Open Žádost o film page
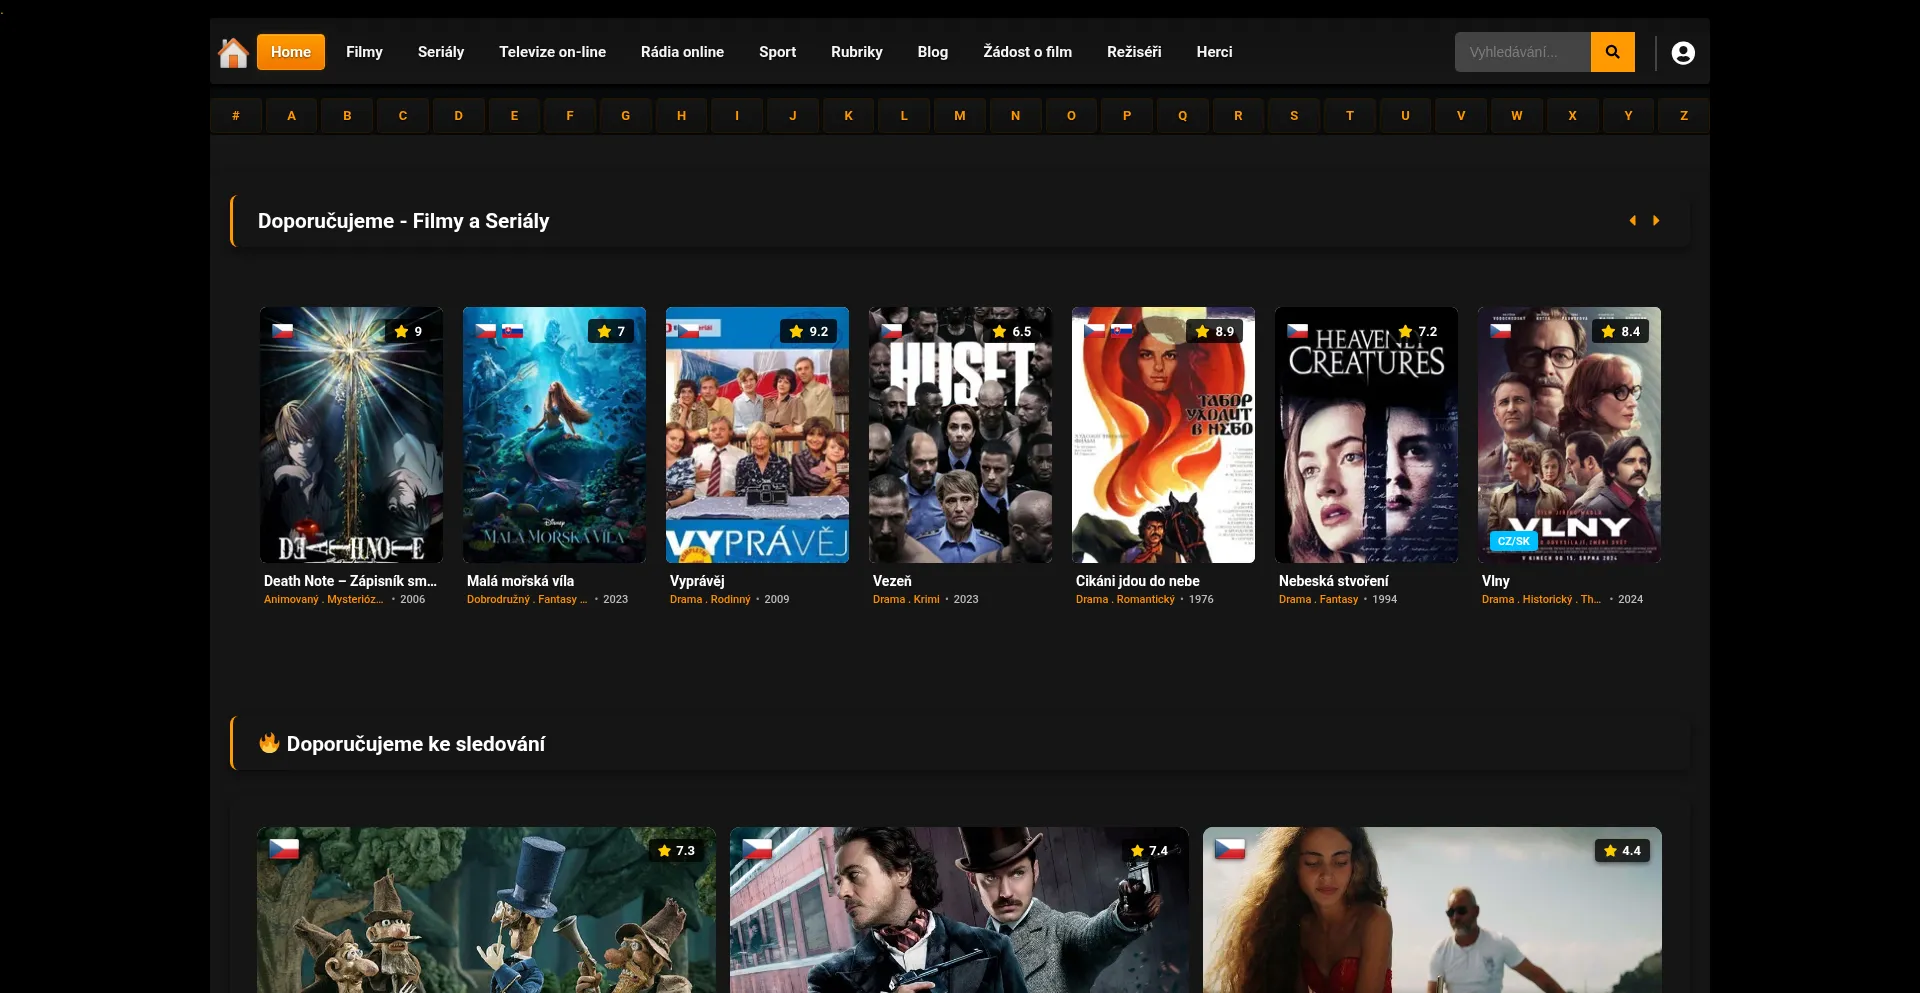The width and height of the screenshot is (1920, 993). [x=1027, y=52]
